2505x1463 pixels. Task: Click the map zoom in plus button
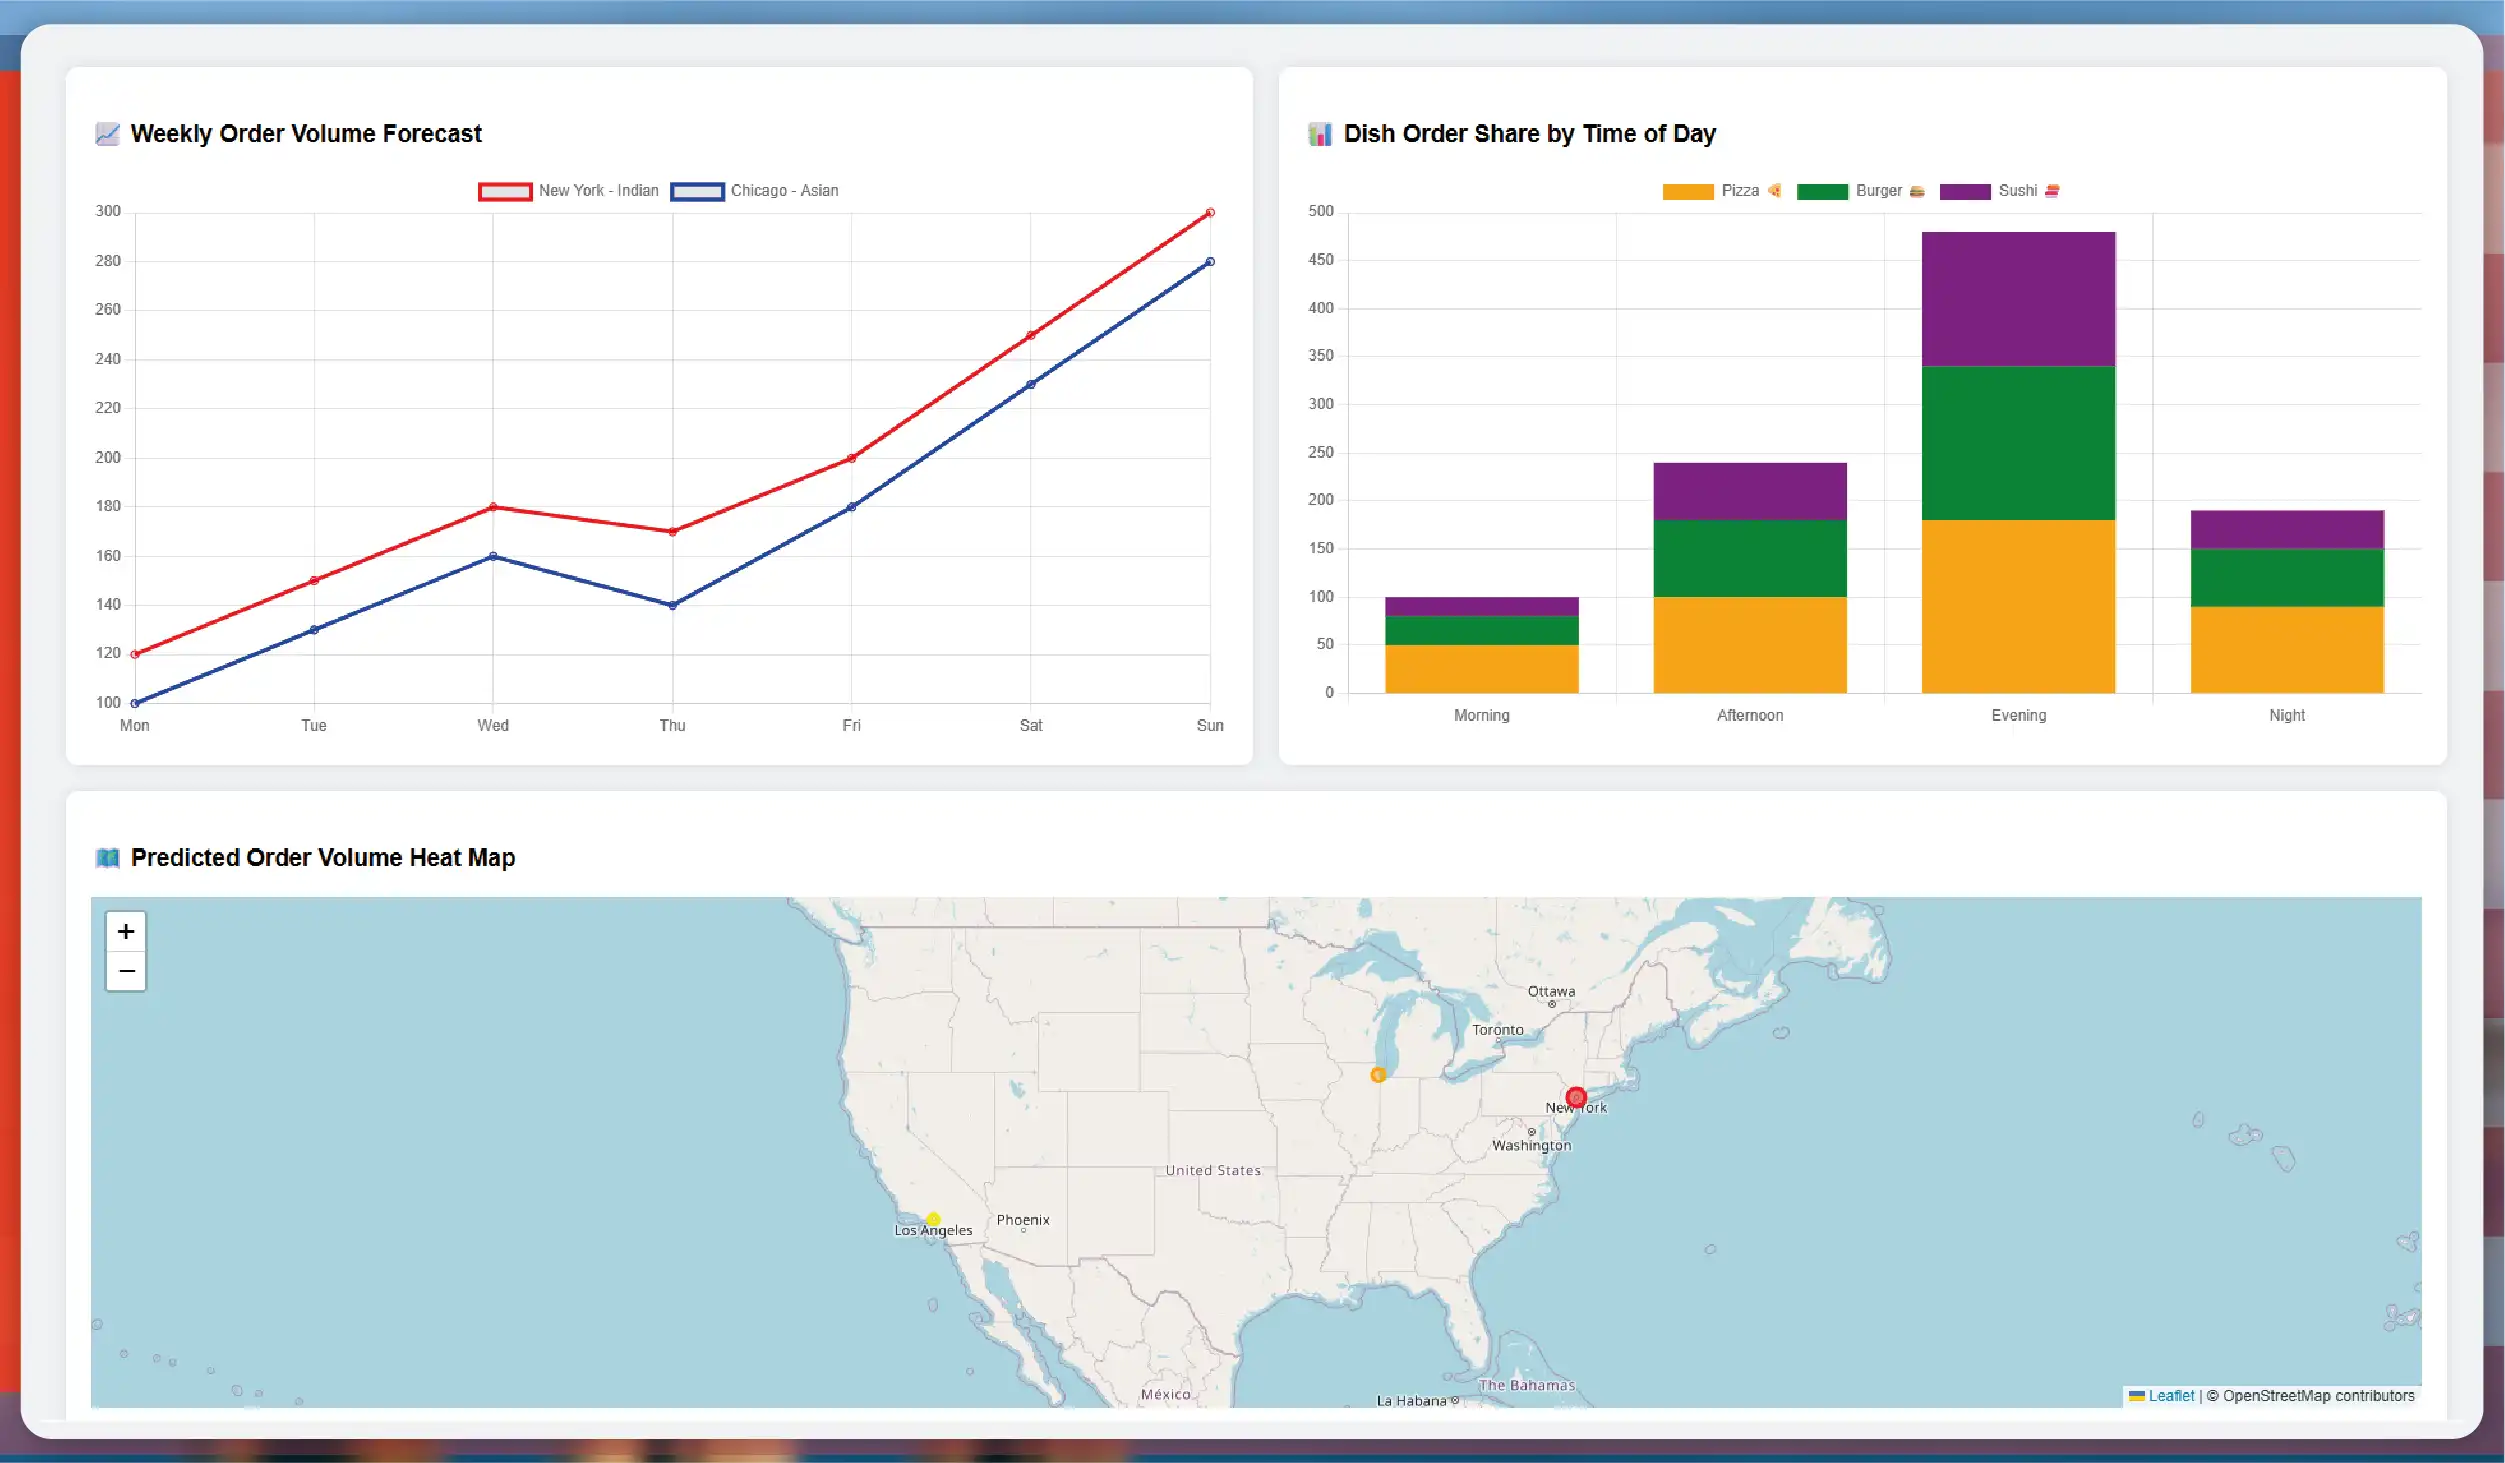[126, 932]
